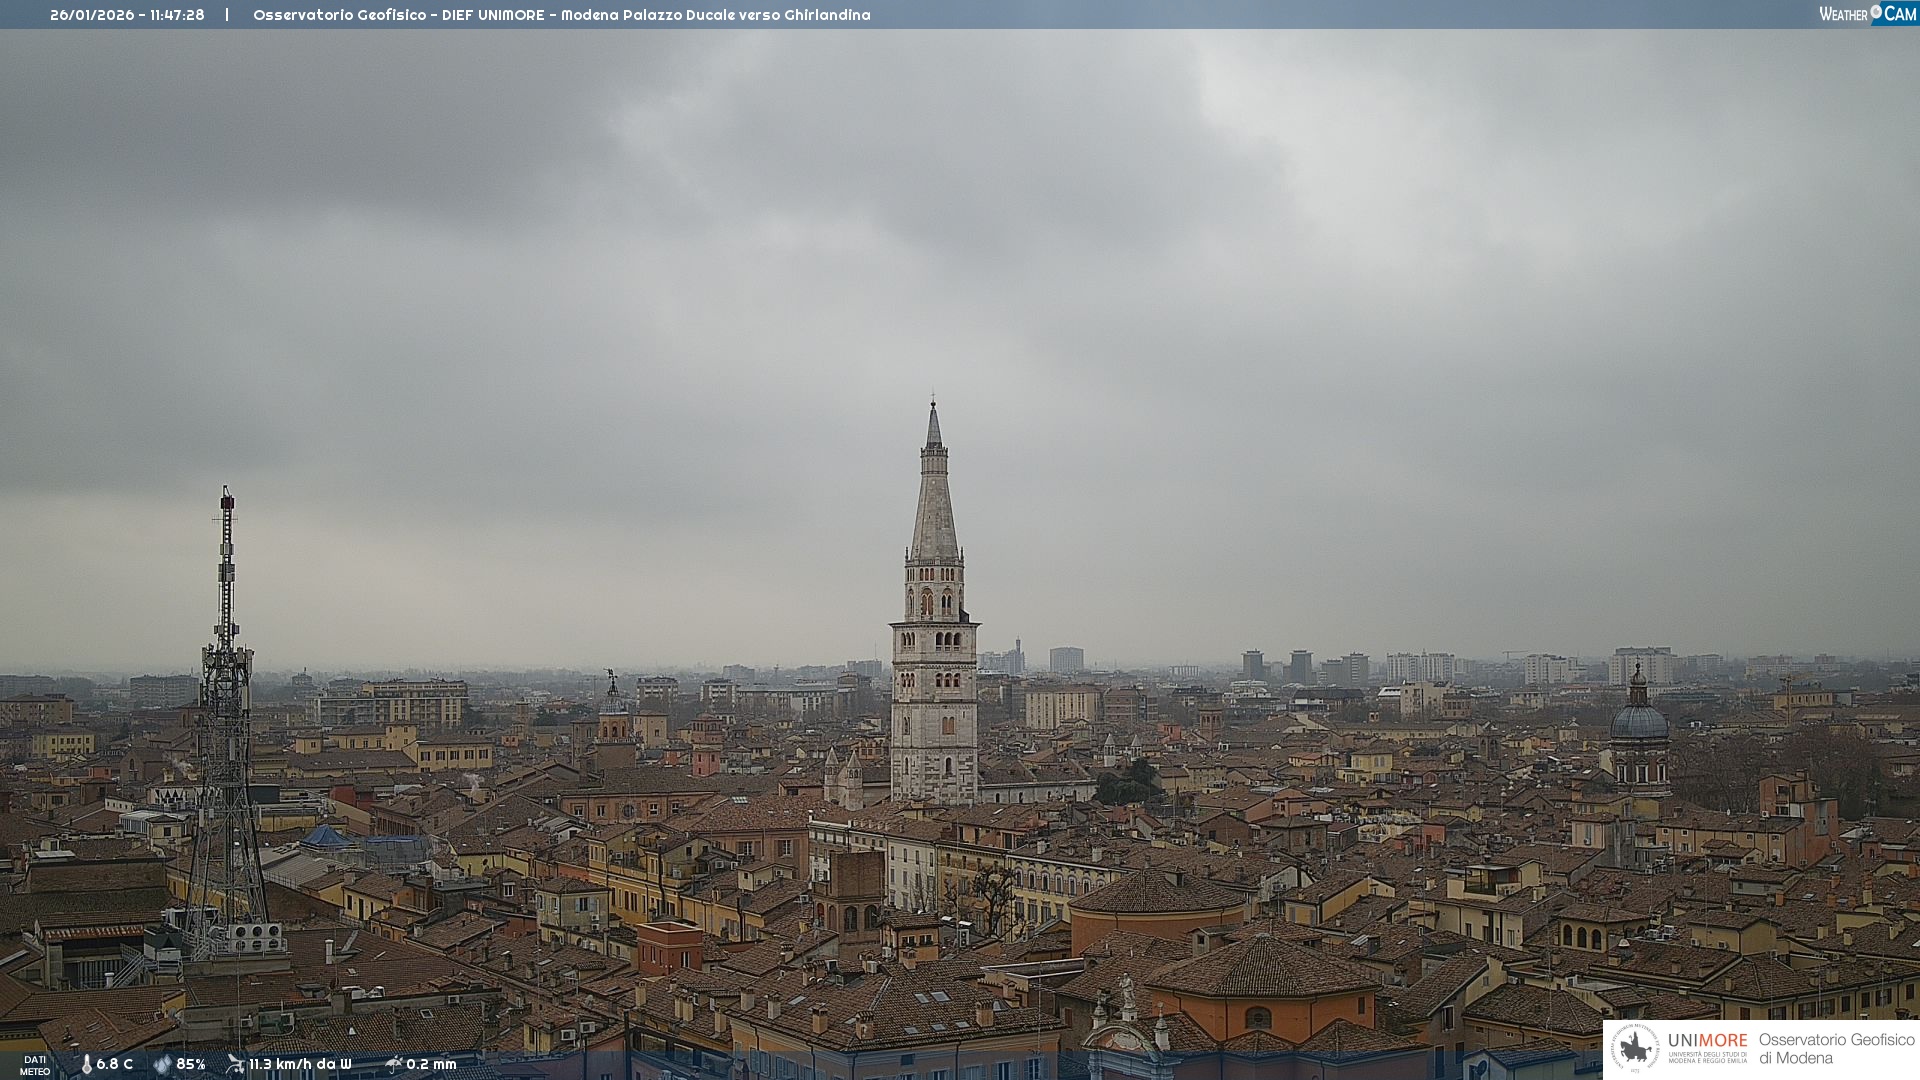
Task: Click the Ghirlandina bell tower spire
Action: coord(934,500)
